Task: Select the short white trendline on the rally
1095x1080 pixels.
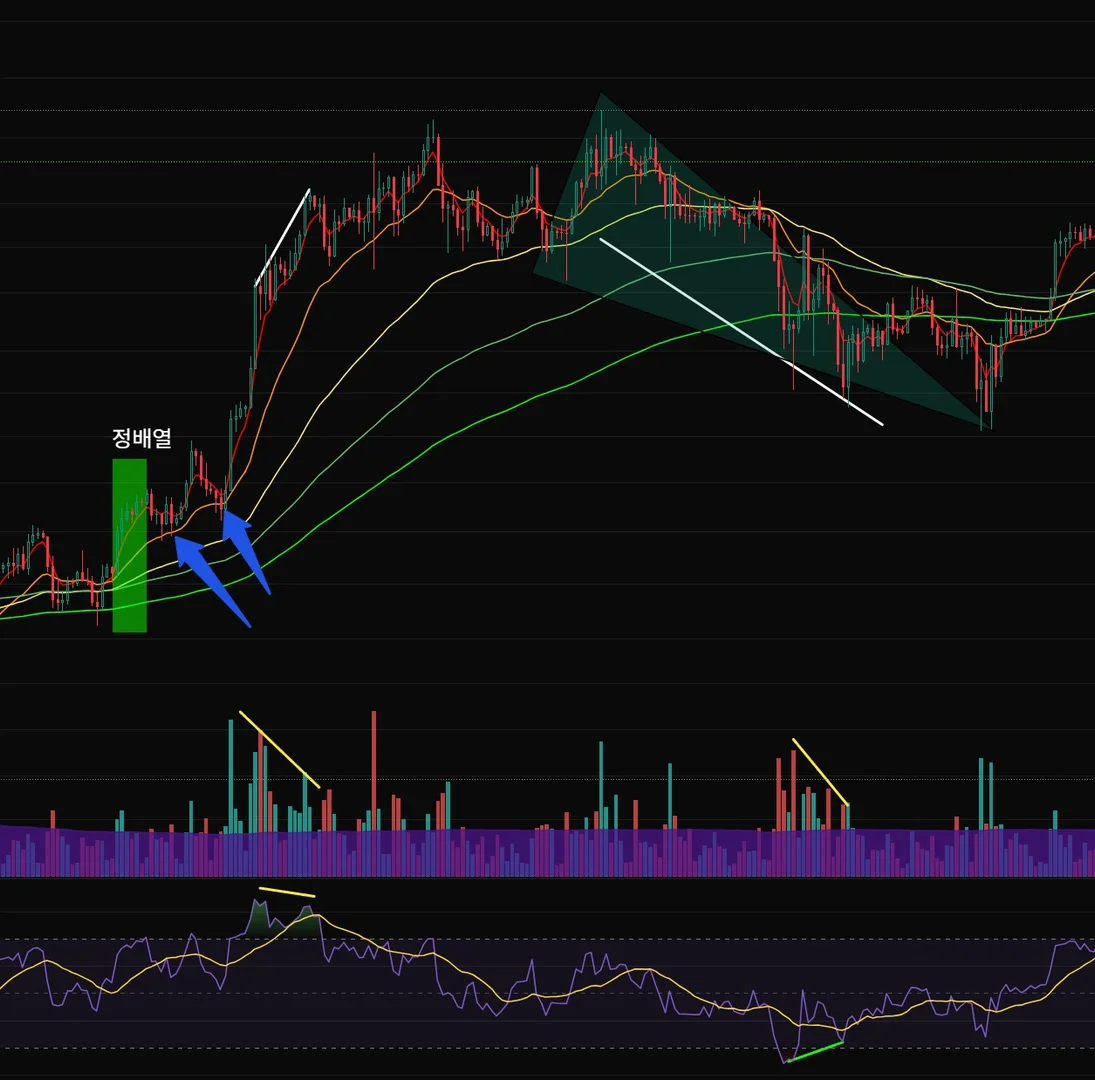Action: [282, 237]
